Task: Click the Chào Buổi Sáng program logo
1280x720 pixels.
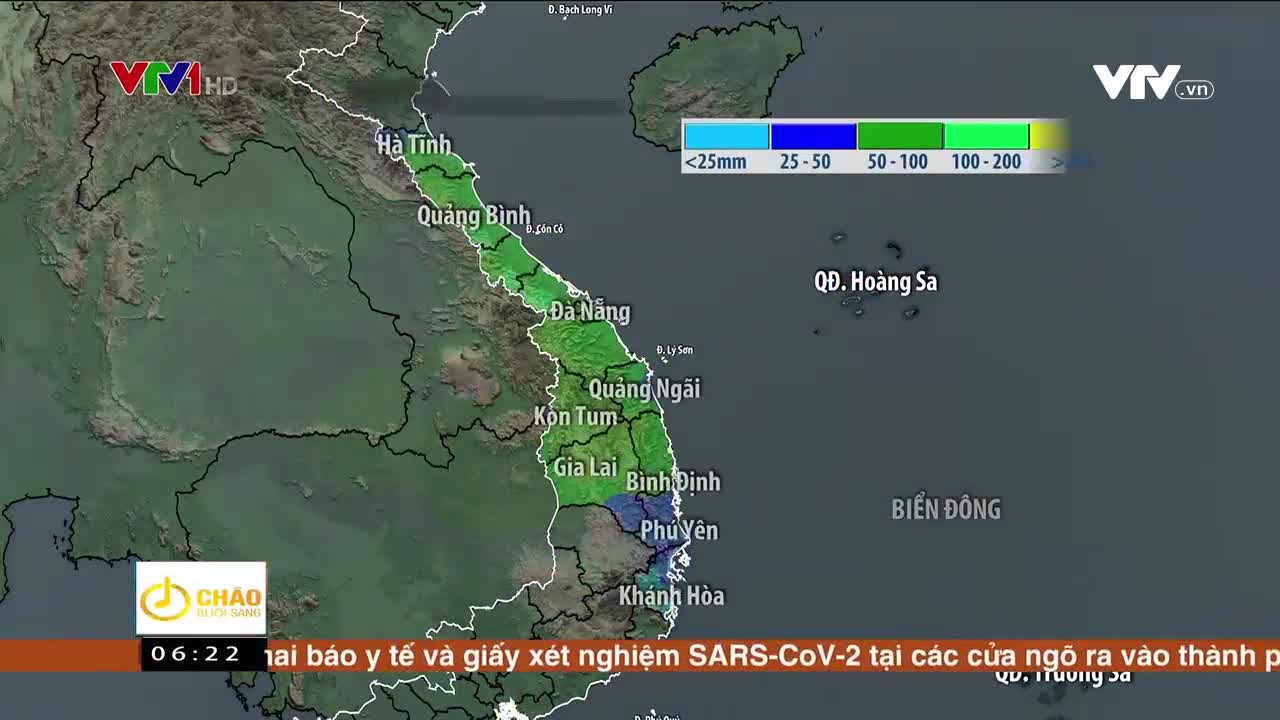Action: click(201, 598)
